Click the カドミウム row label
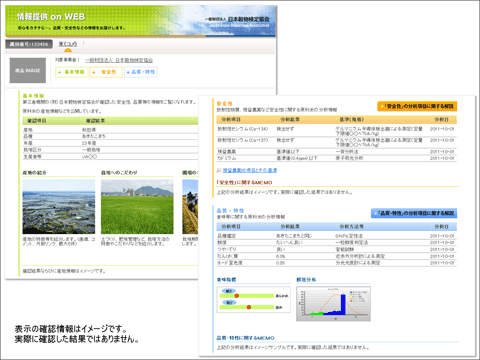The width and height of the screenshot is (480, 360). pos(227,158)
